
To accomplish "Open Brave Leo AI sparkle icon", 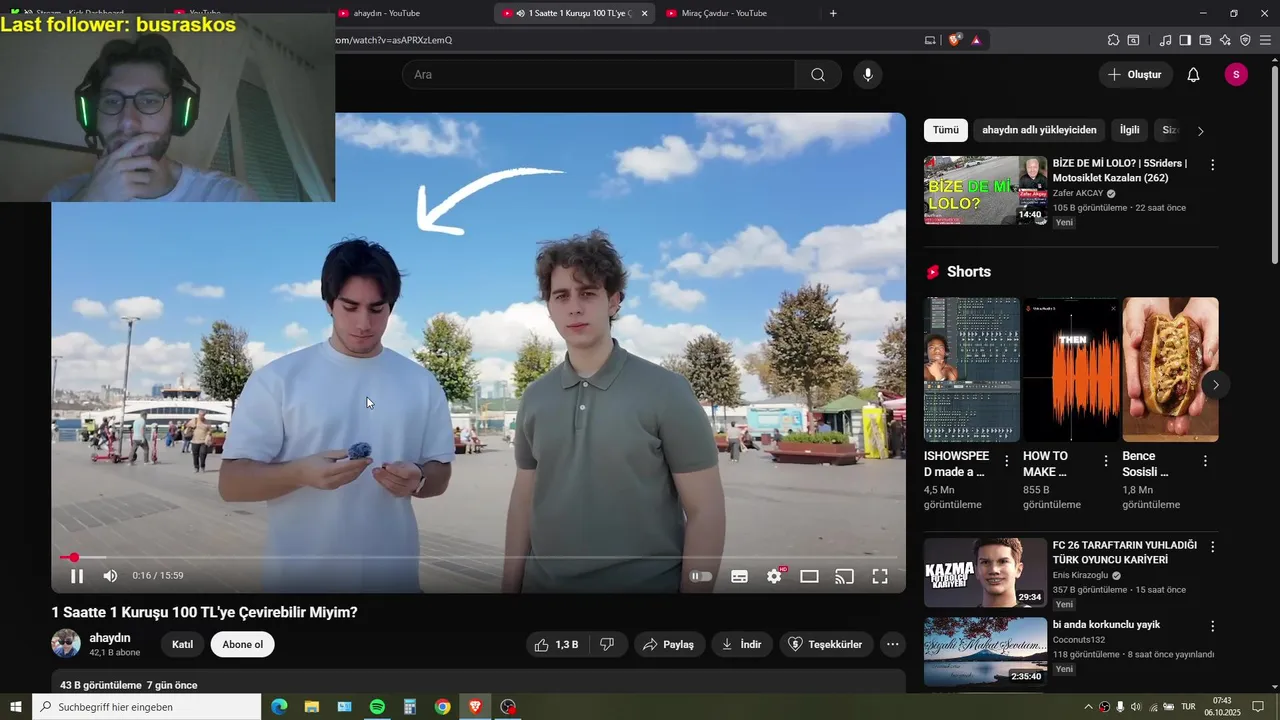I will click(1225, 40).
